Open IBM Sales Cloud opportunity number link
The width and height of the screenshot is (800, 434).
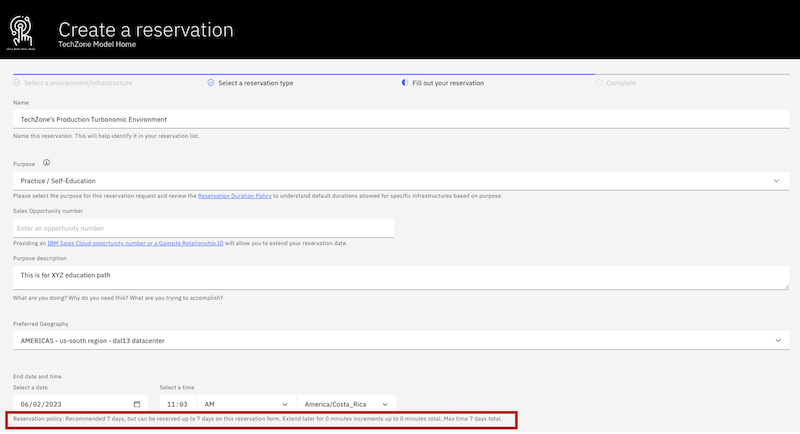coord(135,243)
